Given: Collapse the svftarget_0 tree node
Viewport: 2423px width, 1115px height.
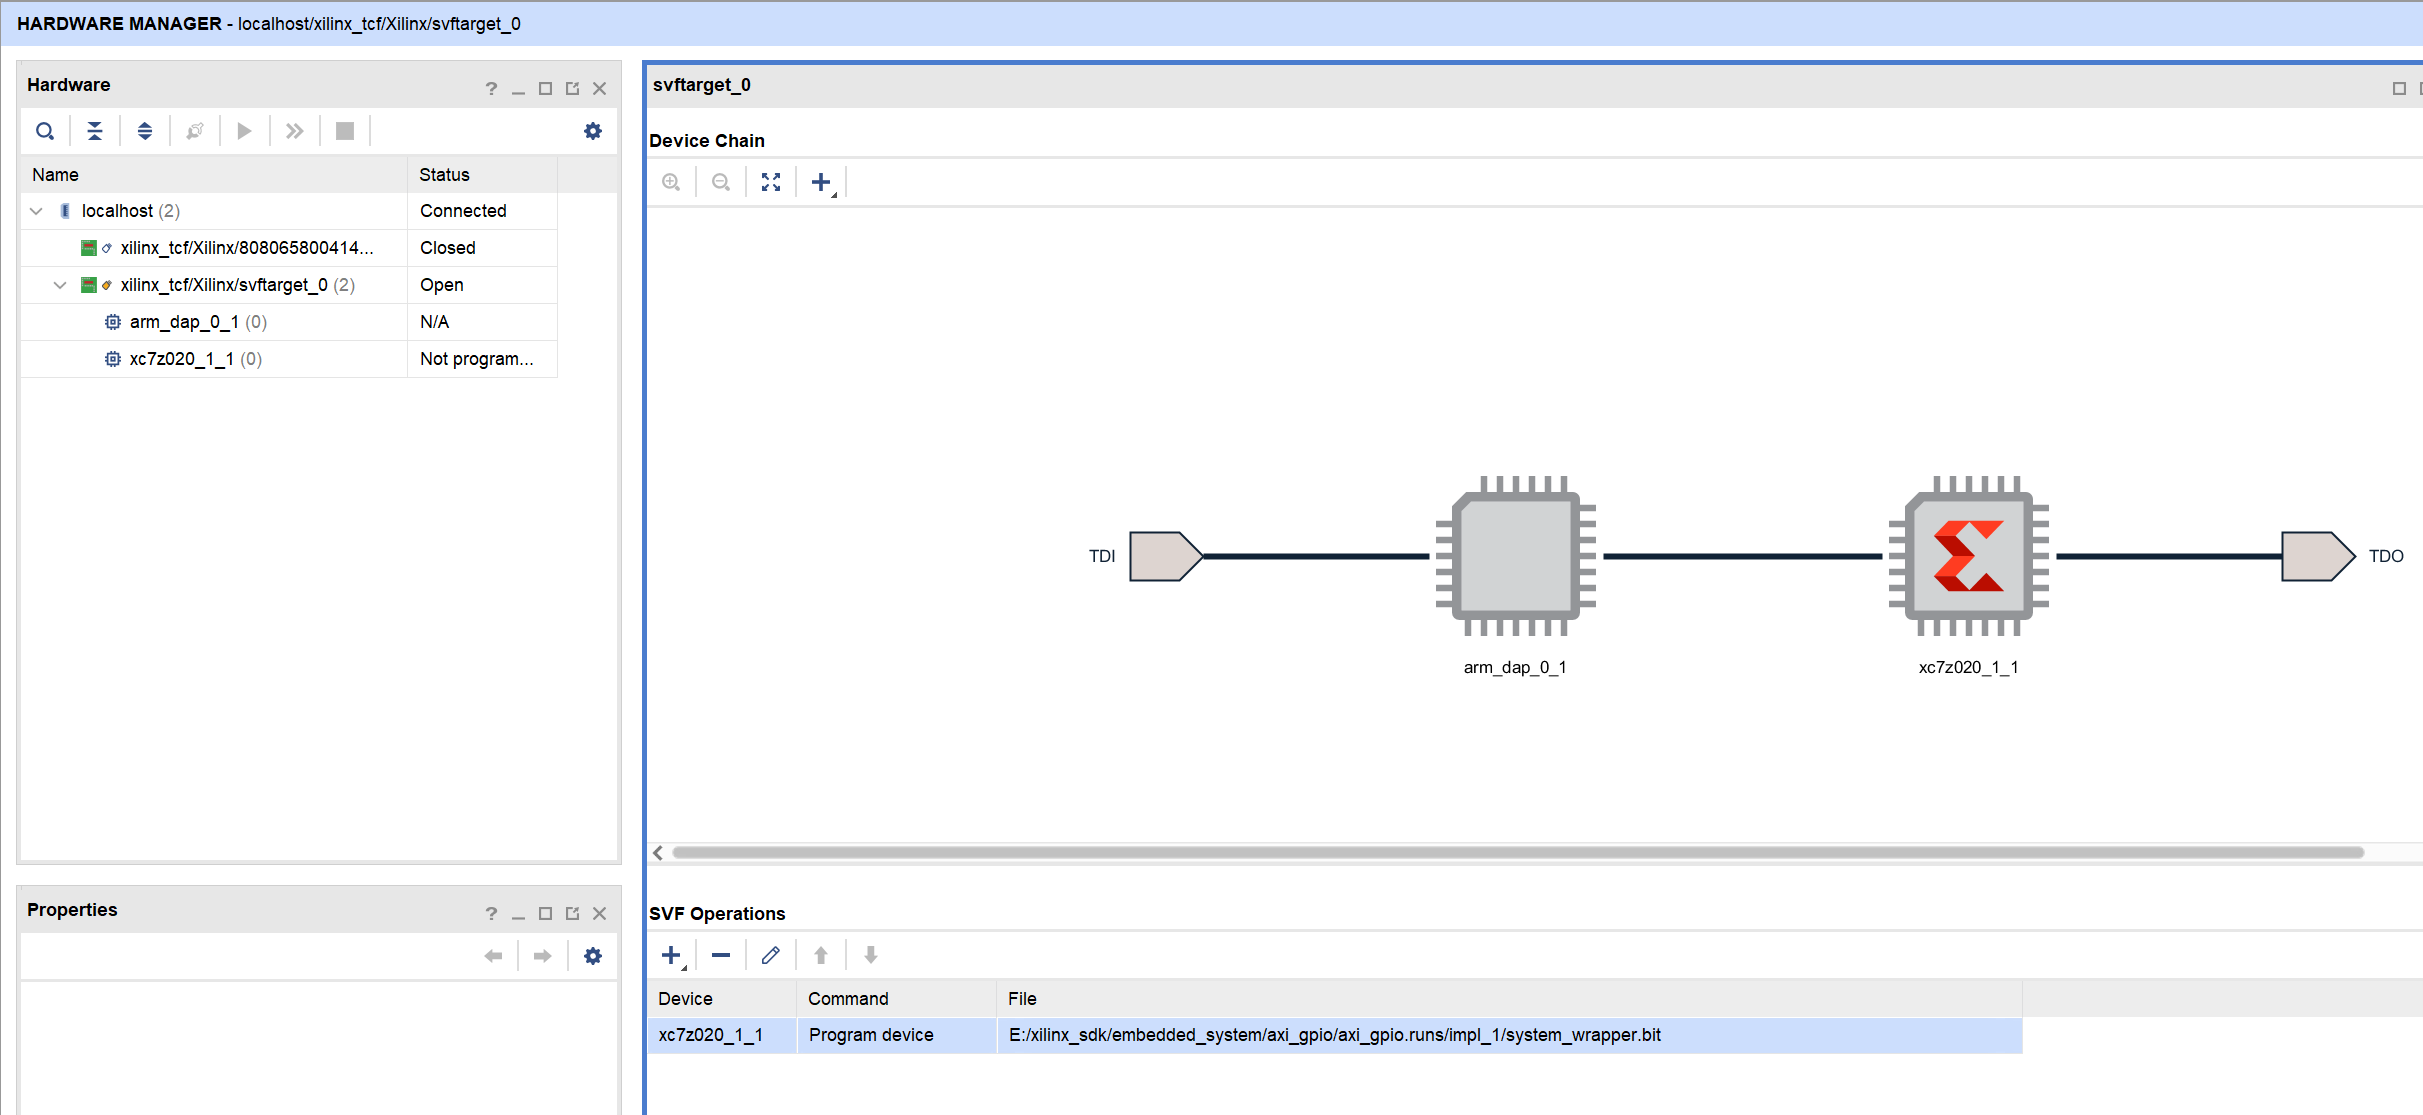Looking at the screenshot, I should point(60,285).
